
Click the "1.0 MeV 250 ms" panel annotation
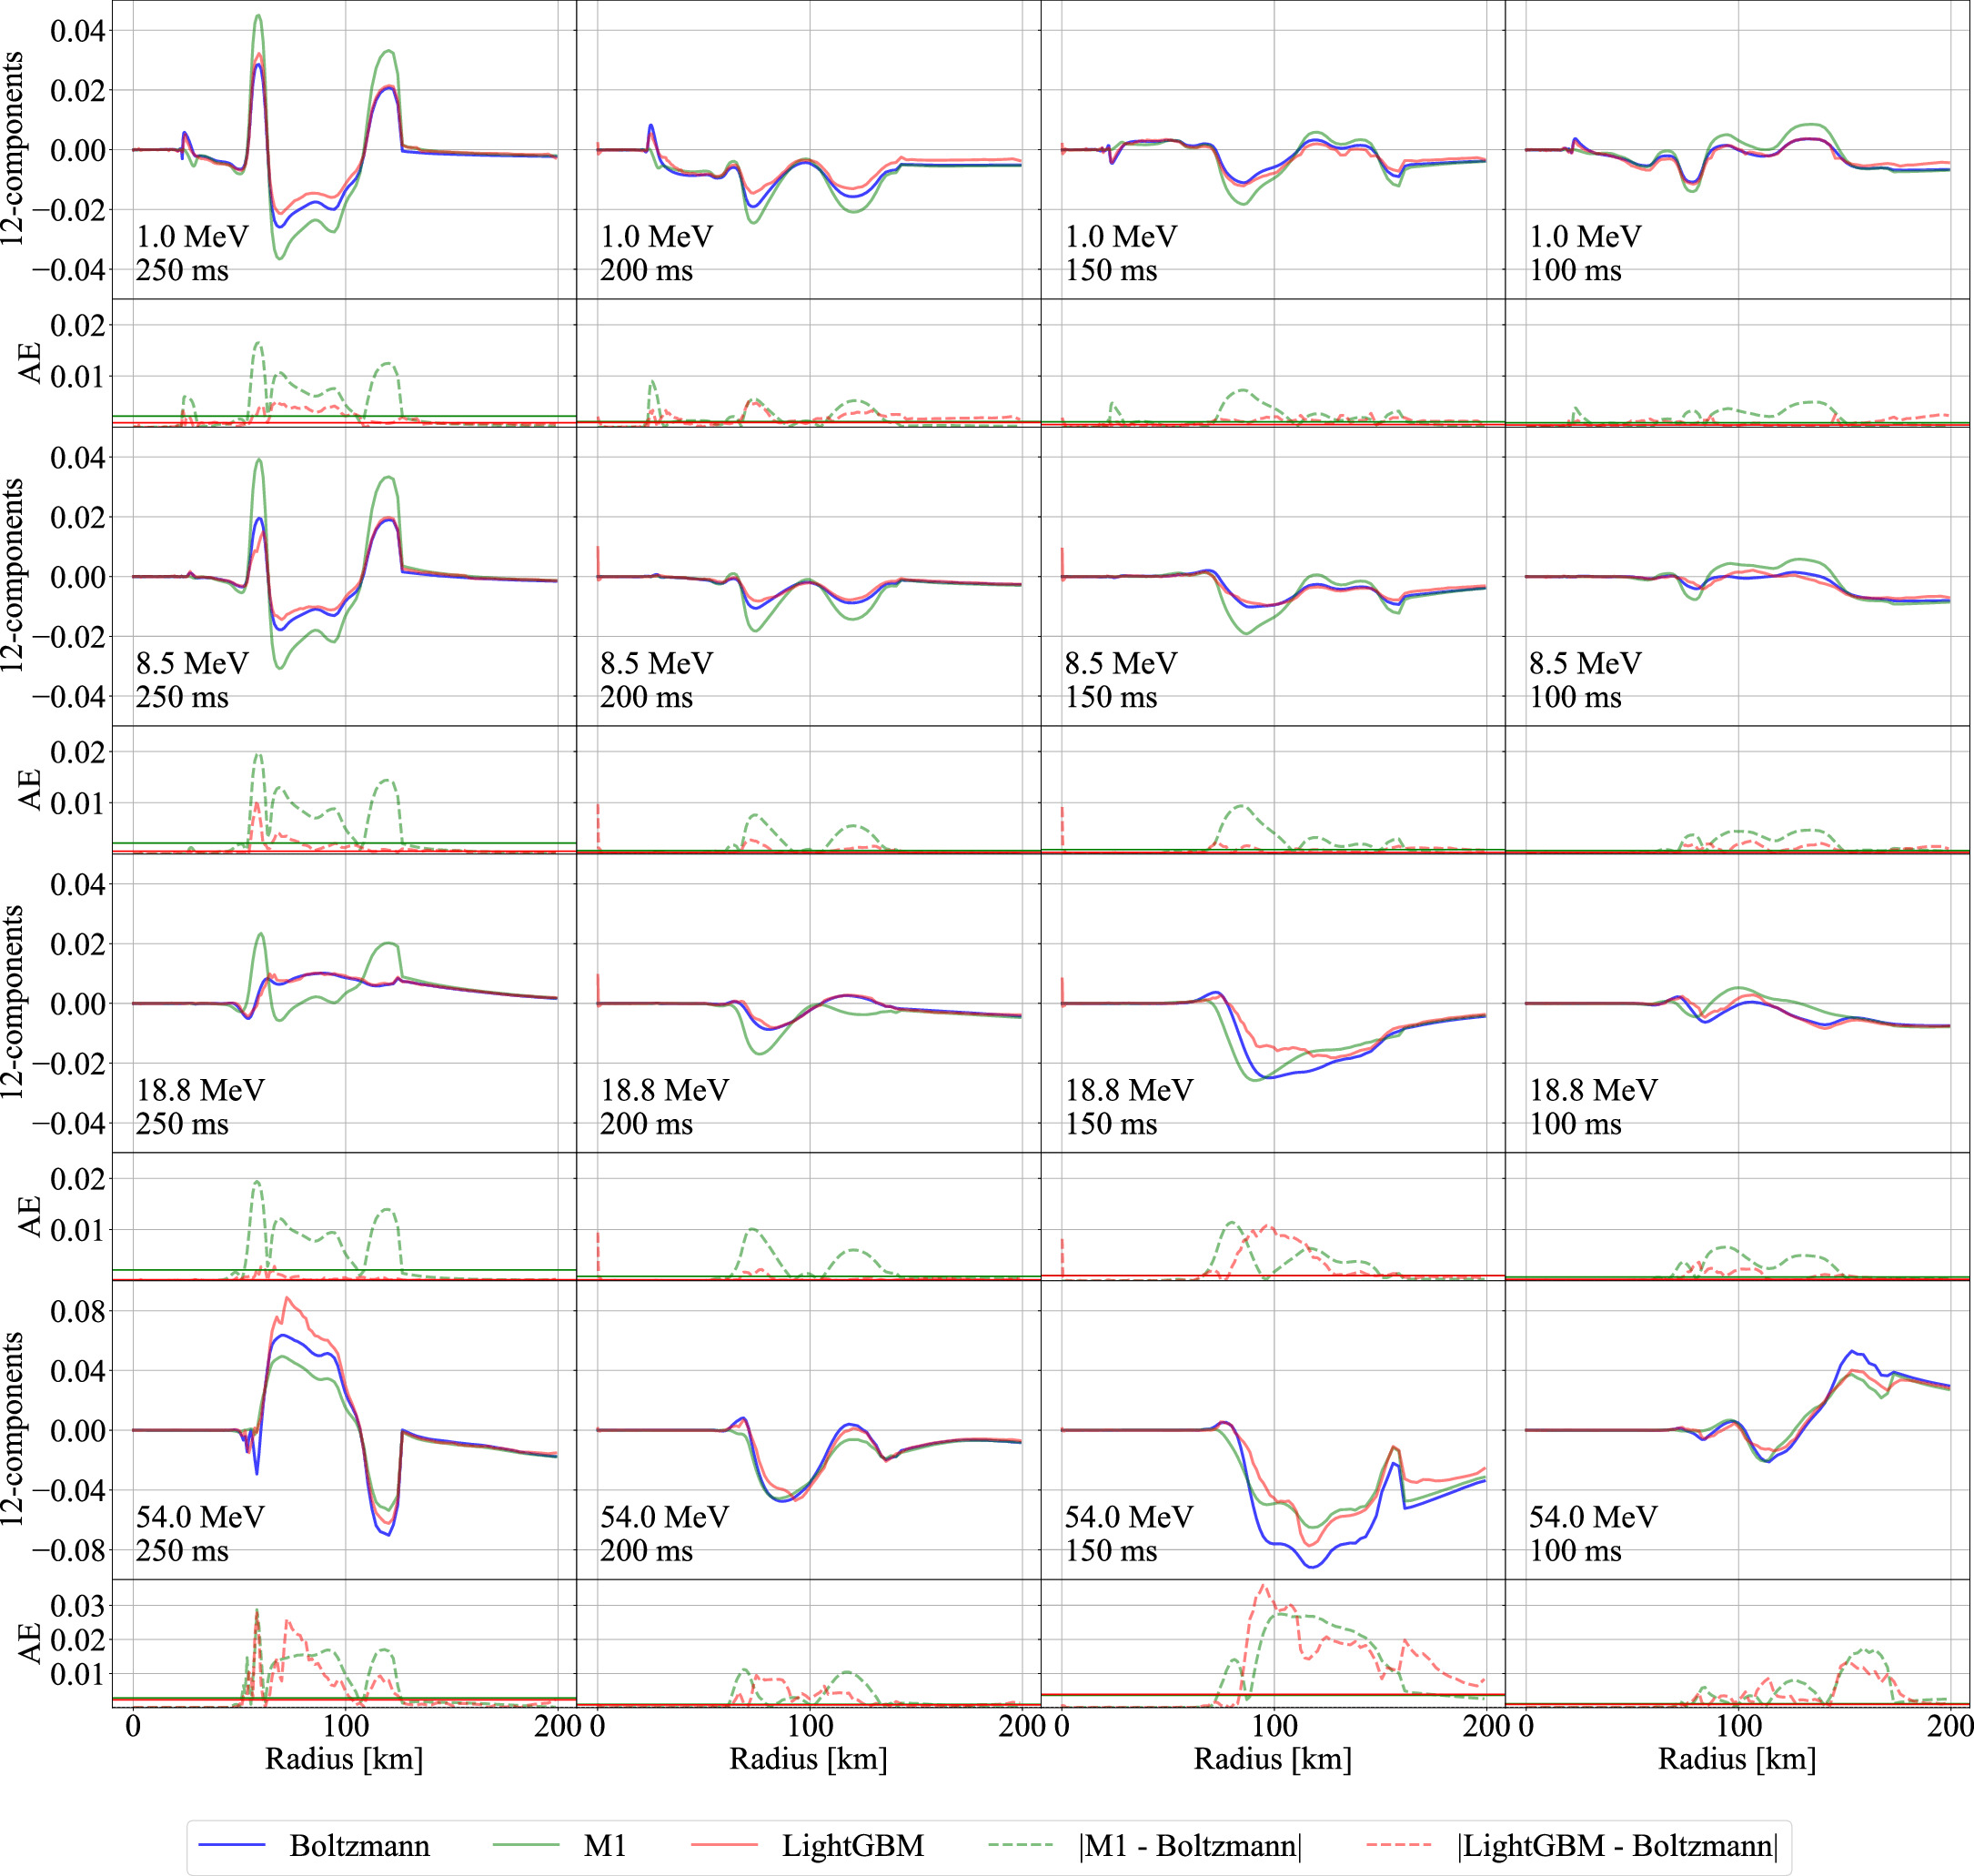coord(191,253)
